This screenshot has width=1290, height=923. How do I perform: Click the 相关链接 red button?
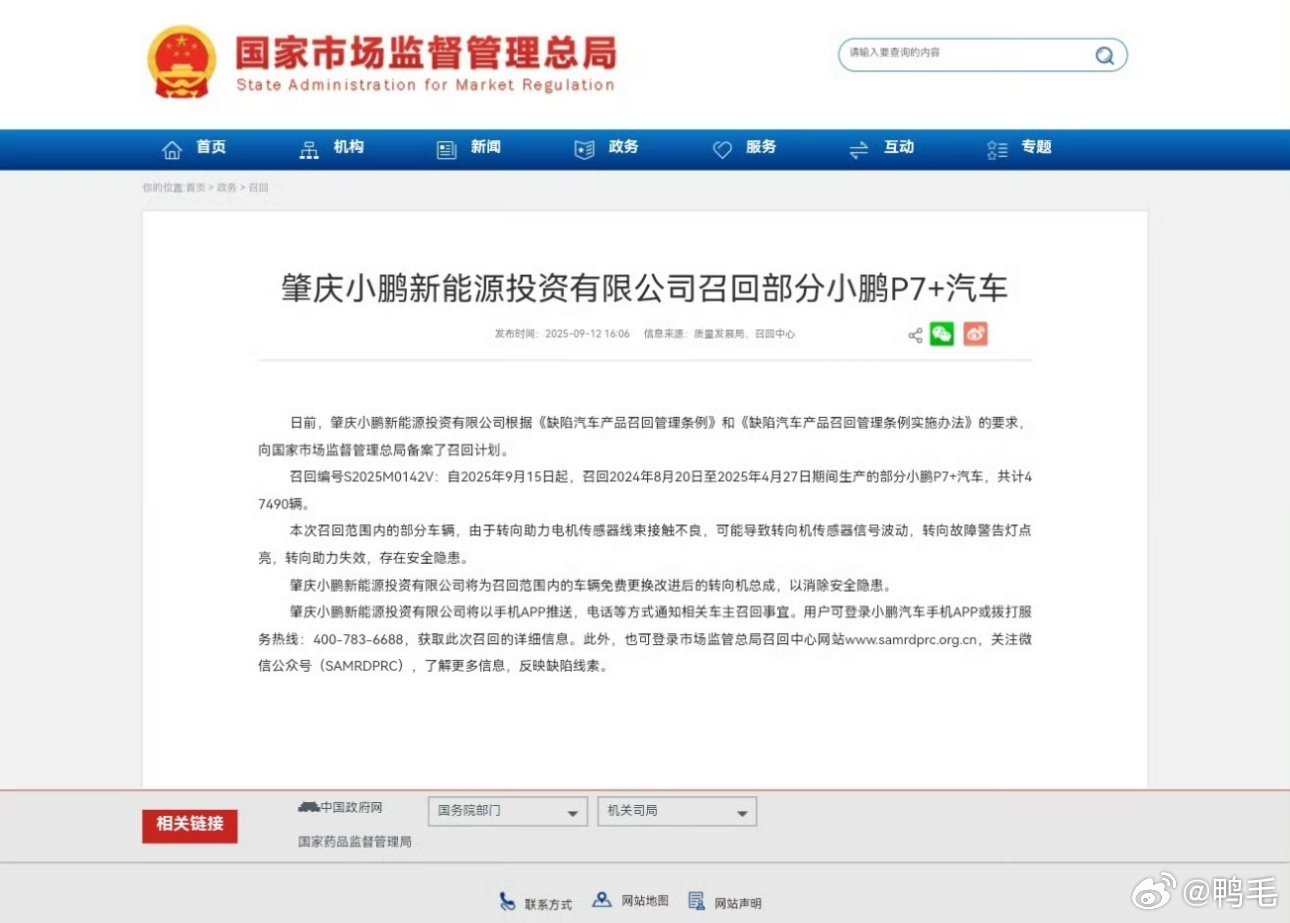(x=190, y=825)
